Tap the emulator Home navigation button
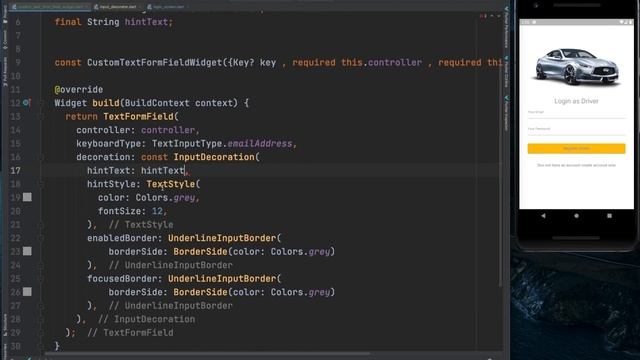This screenshot has height=360, width=640. coord(576,216)
